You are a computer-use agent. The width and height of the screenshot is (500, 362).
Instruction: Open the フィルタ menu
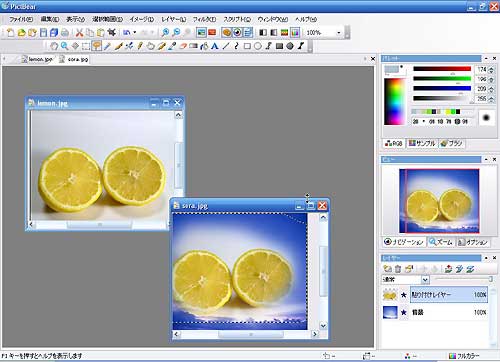204,19
